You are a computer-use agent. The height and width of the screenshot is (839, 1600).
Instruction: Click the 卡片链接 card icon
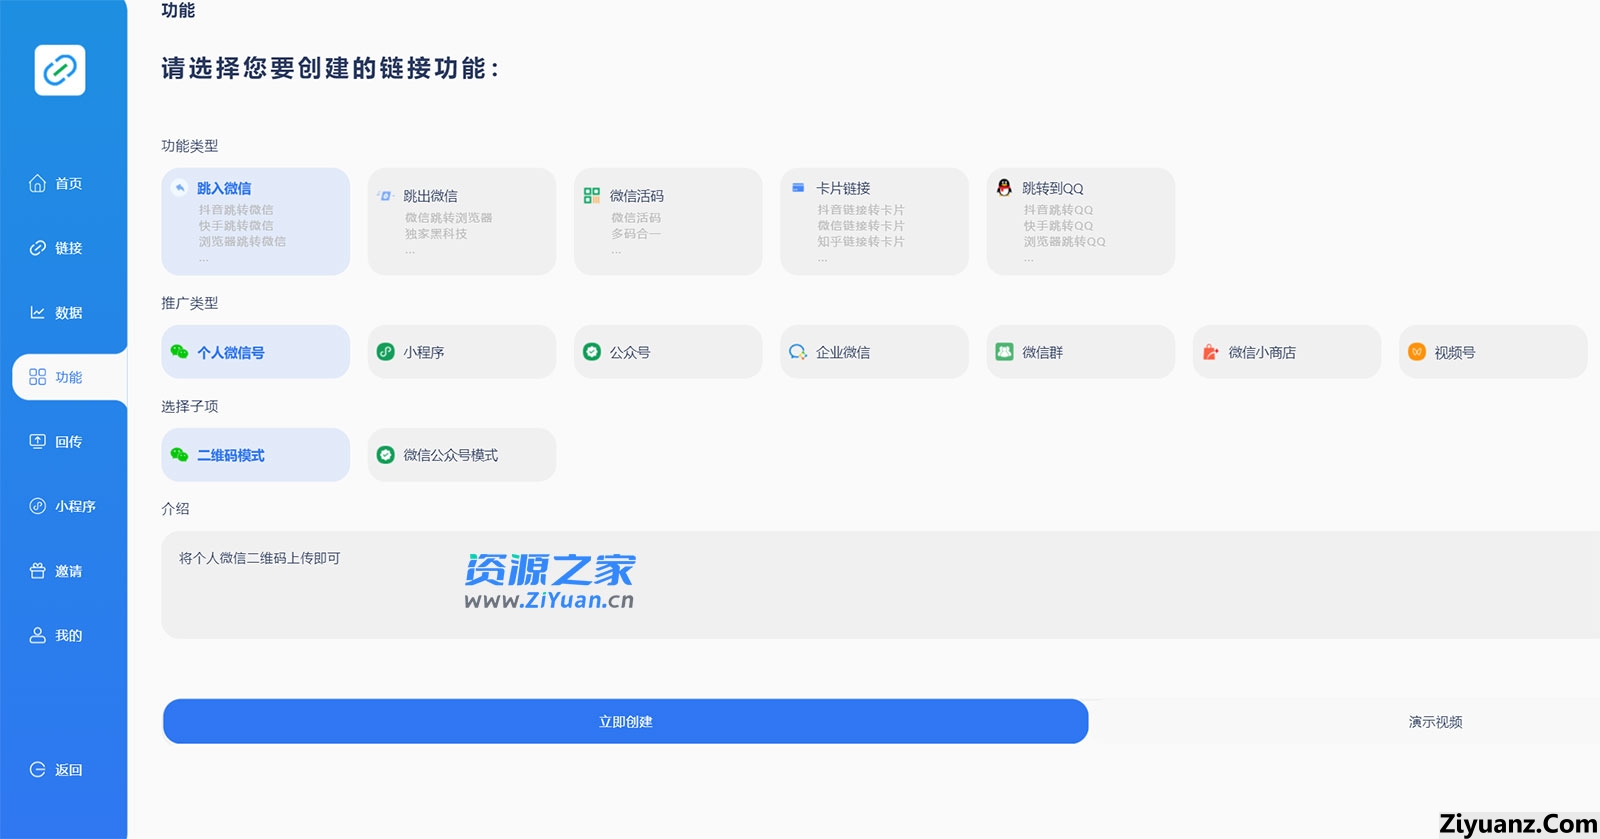point(798,187)
